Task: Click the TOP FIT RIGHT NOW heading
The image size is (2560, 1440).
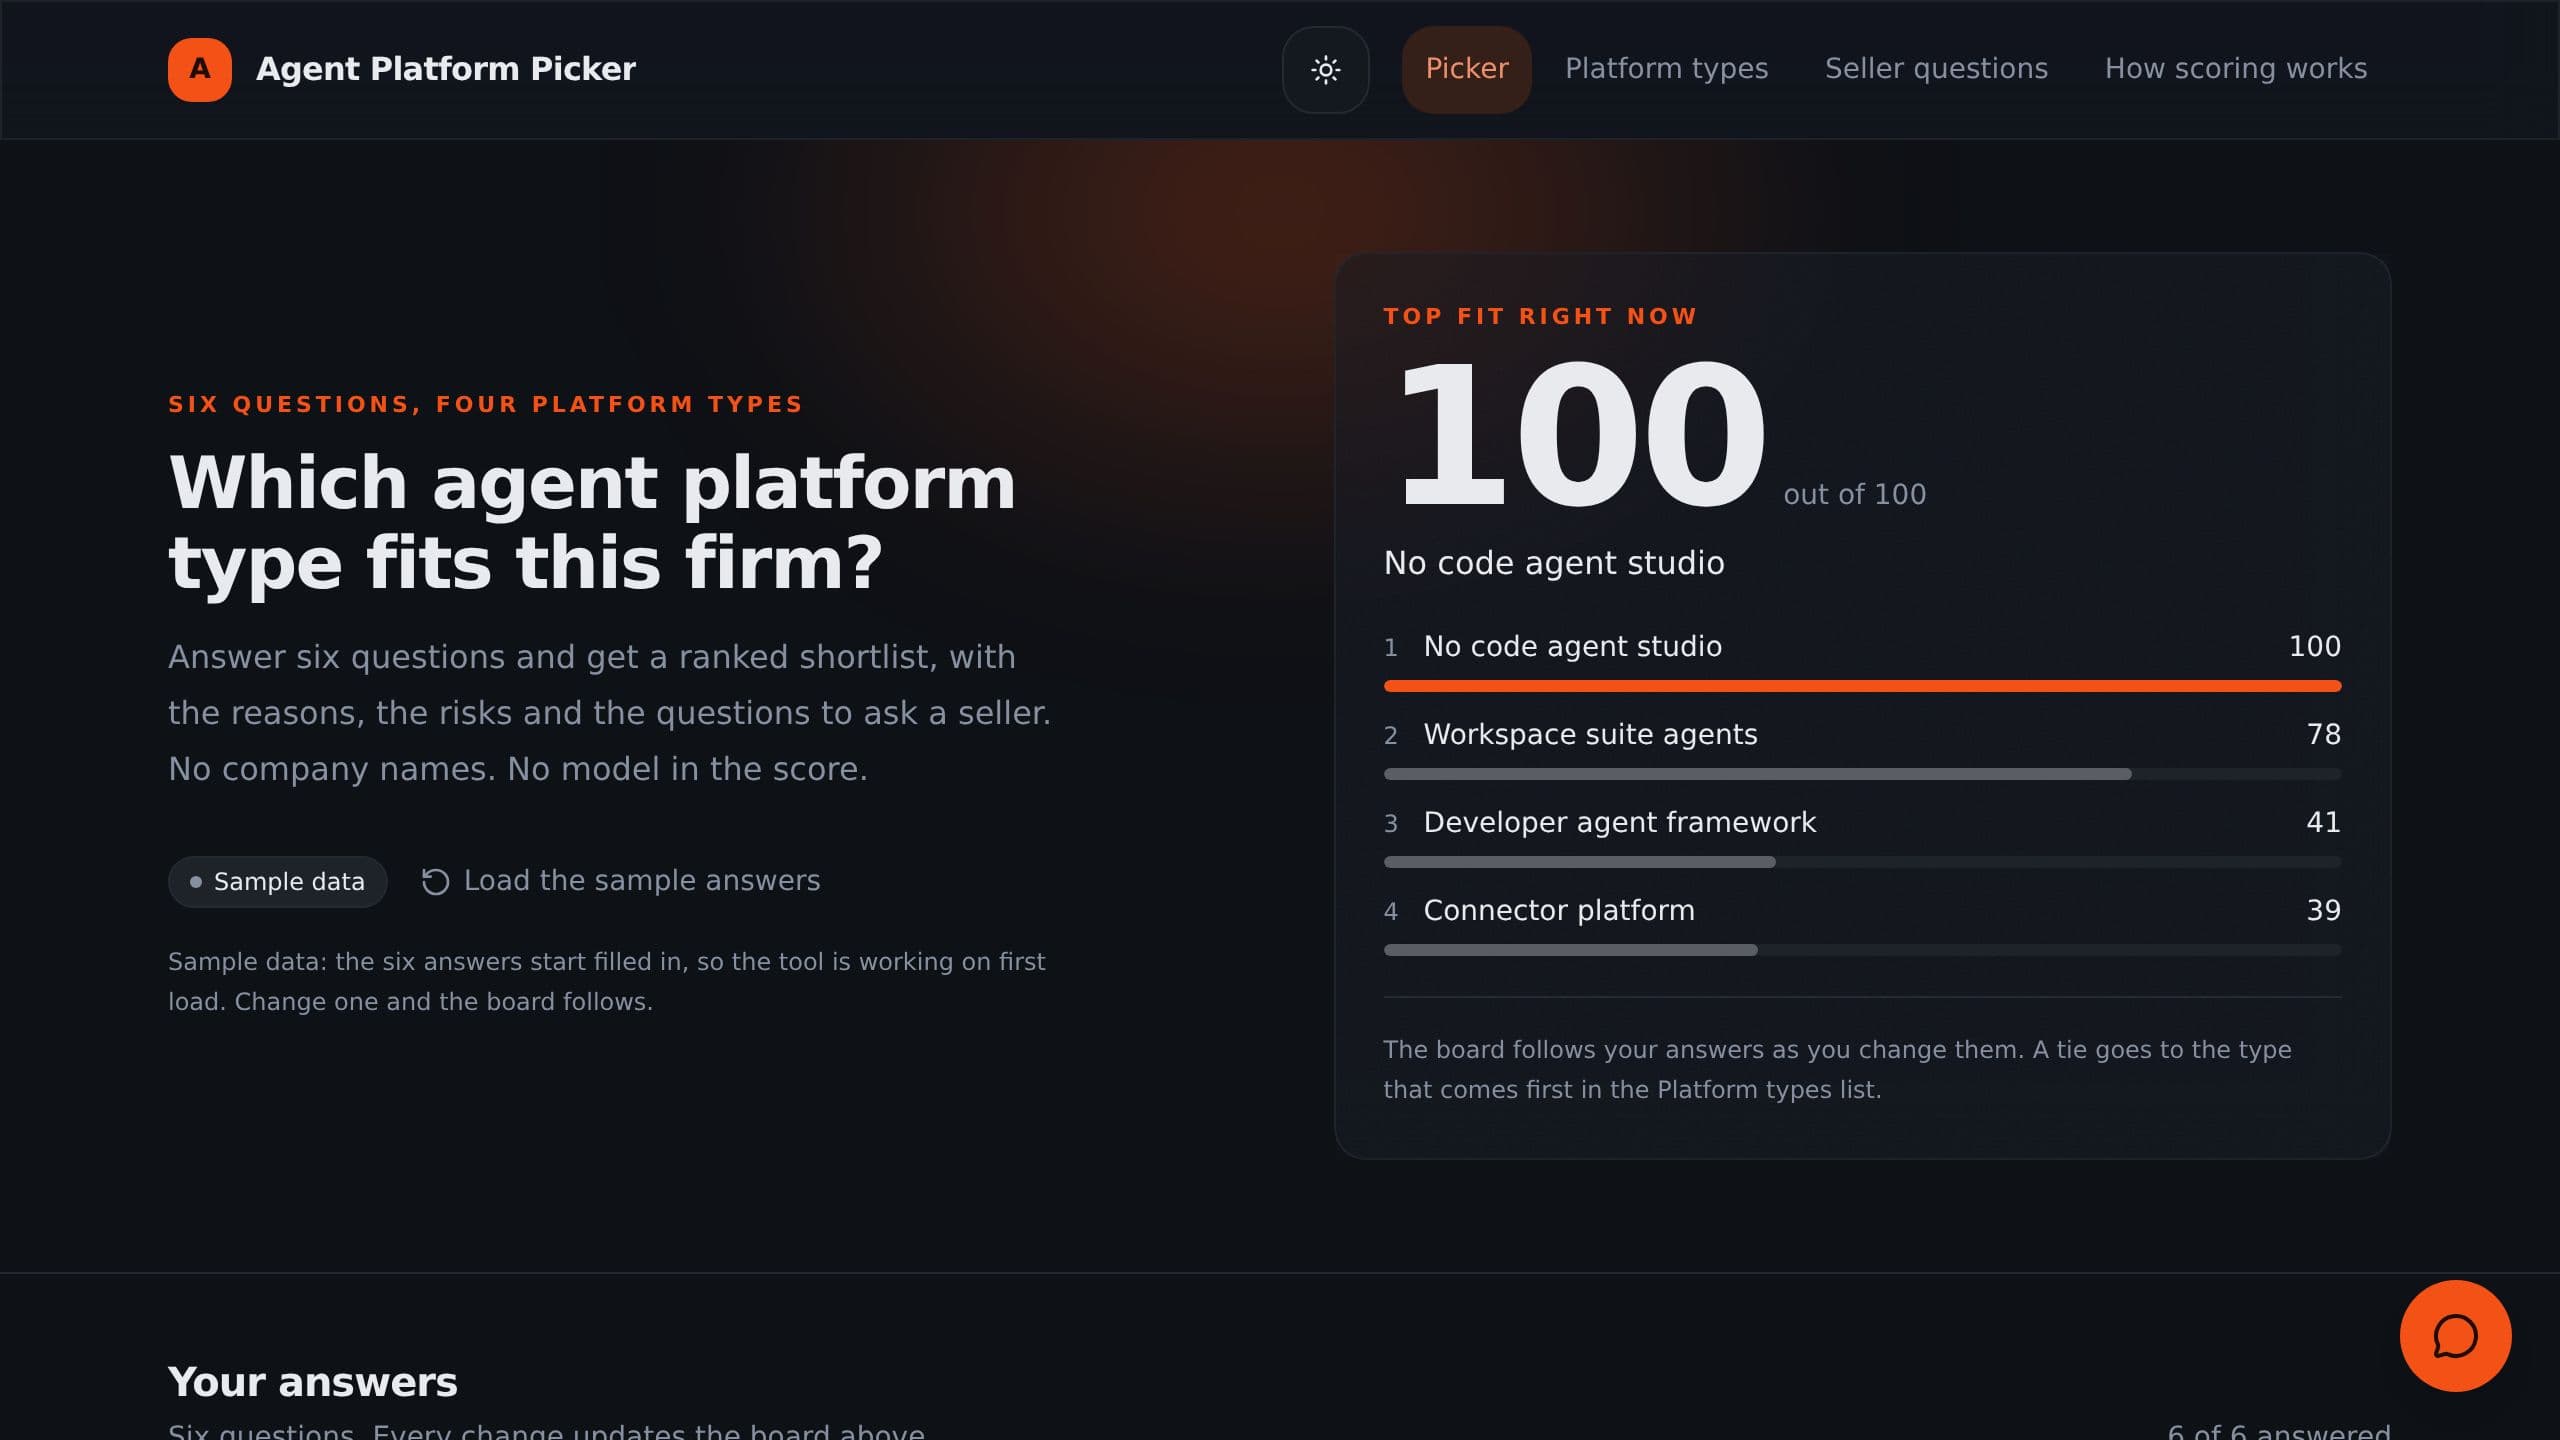Action: (x=1540, y=317)
